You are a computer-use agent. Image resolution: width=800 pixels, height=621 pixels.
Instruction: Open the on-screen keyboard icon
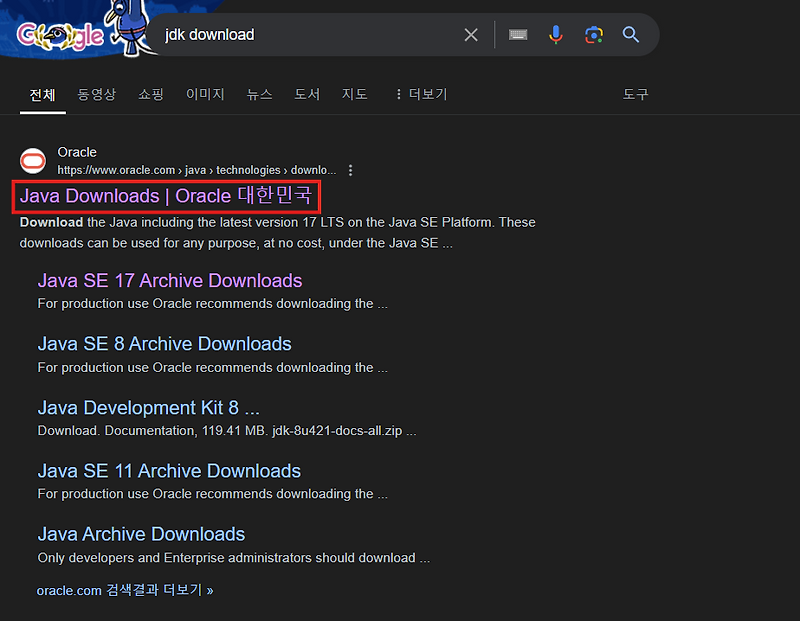point(518,34)
